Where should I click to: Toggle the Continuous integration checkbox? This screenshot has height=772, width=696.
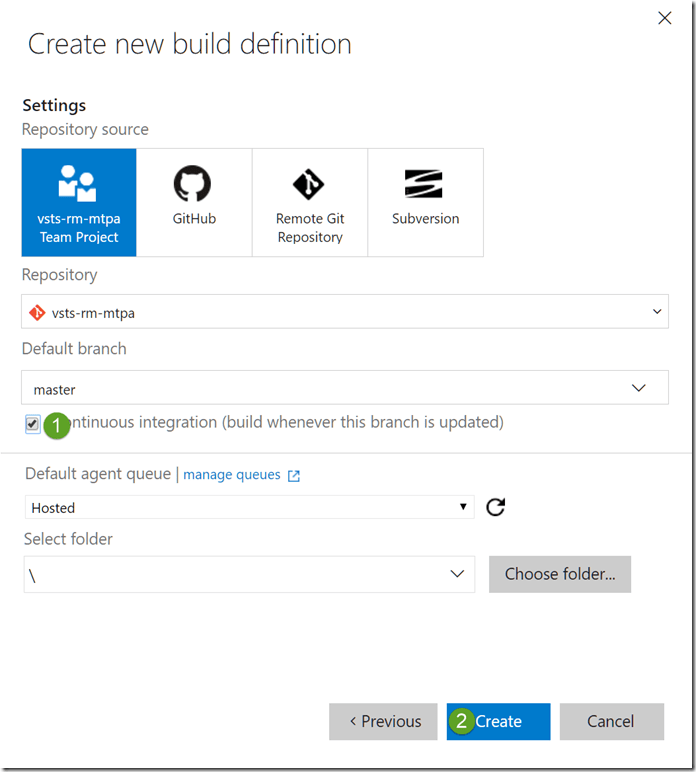pos(33,424)
